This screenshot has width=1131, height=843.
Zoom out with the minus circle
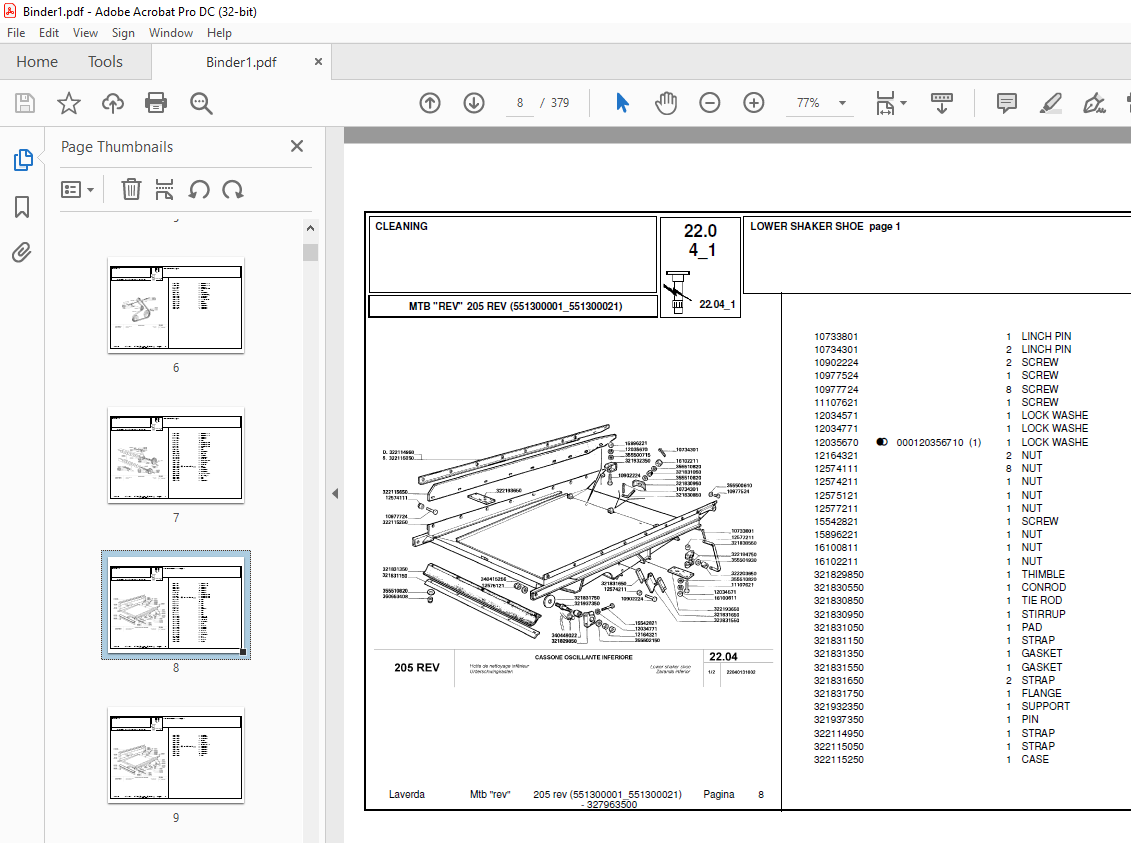[710, 103]
